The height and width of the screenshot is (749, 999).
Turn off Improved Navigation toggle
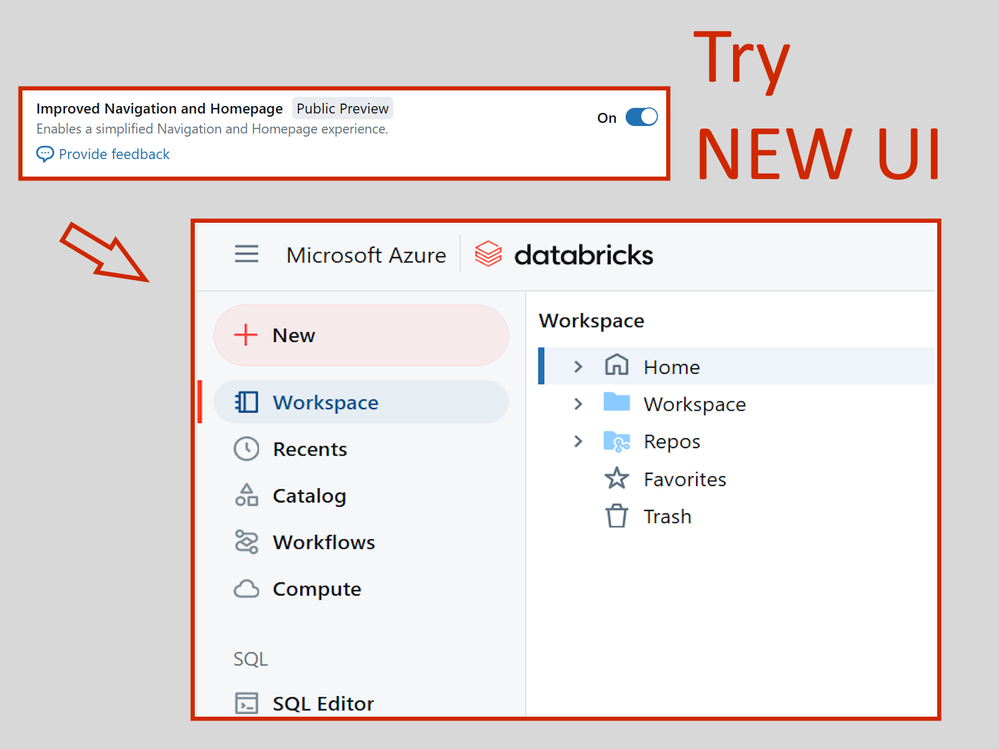pos(641,117)
